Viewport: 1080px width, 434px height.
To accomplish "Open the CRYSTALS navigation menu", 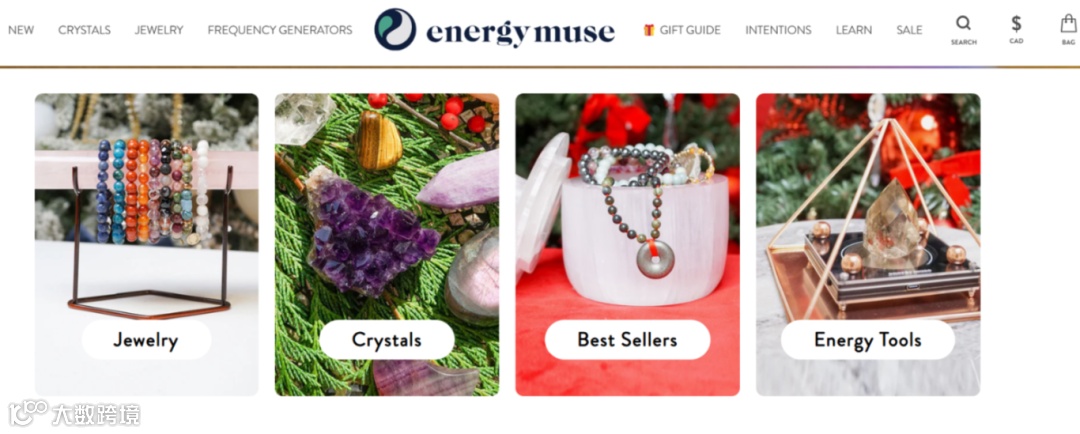I will 84,30.
